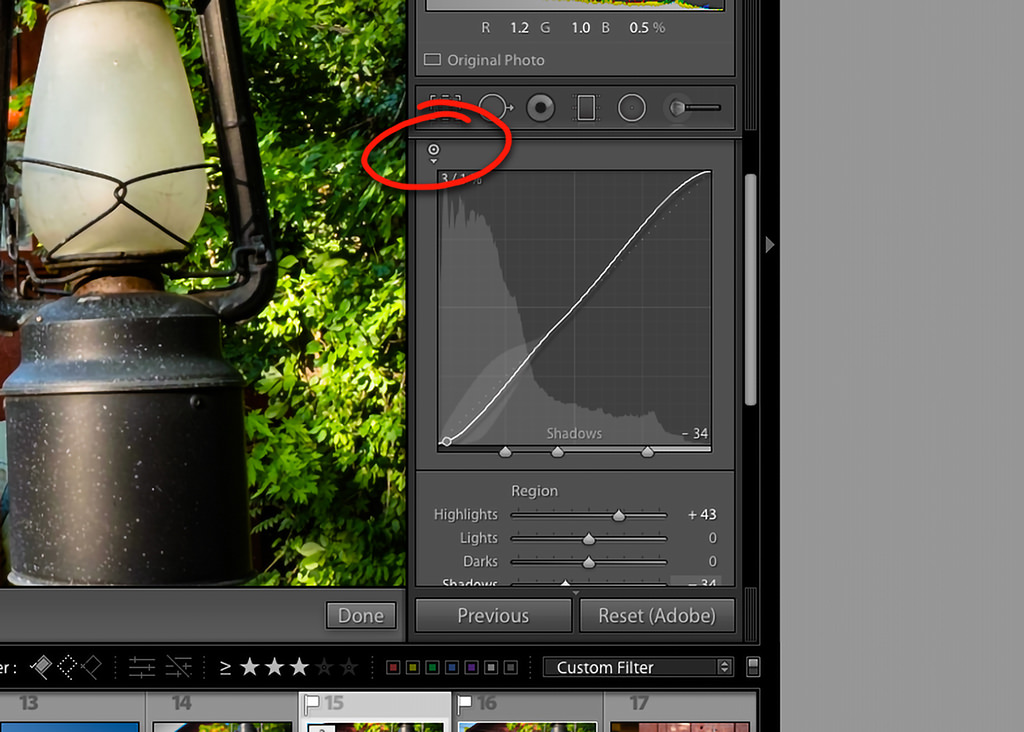Viewport: 1024px width, 732px height.
Task: Toggle the blue color label filter
Action: point(452,667)
